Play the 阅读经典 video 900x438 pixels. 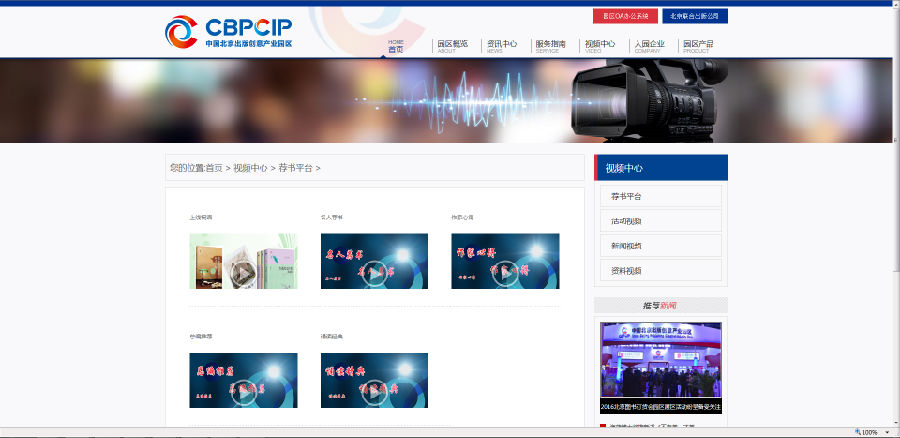pos(374,381)
